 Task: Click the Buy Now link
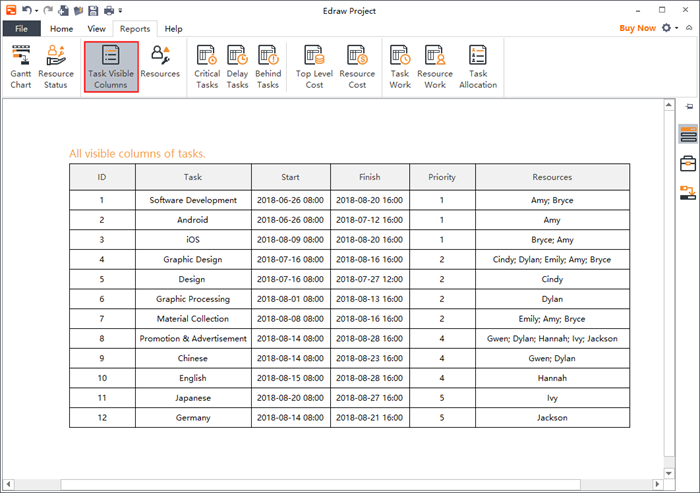637,28
